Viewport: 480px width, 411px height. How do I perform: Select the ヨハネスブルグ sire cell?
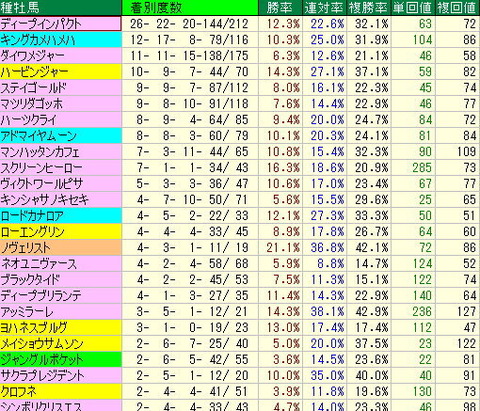click(61, 328)
